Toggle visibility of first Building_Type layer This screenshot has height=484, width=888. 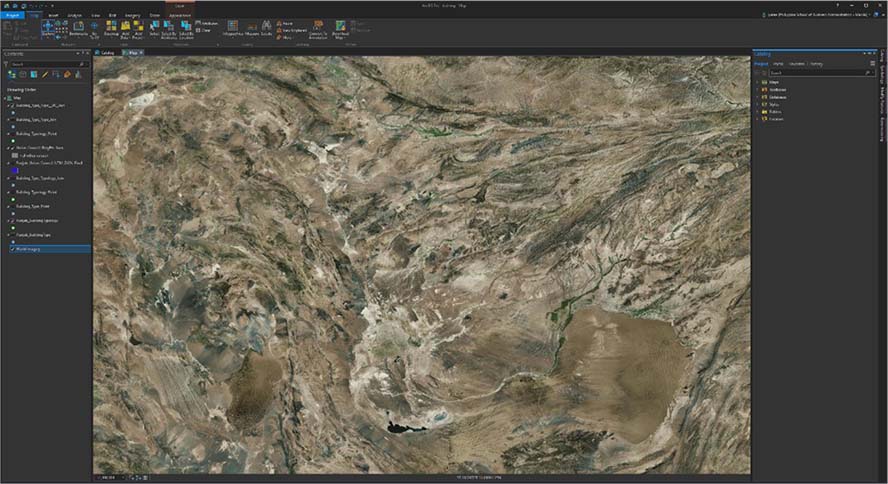click(12, 105)
